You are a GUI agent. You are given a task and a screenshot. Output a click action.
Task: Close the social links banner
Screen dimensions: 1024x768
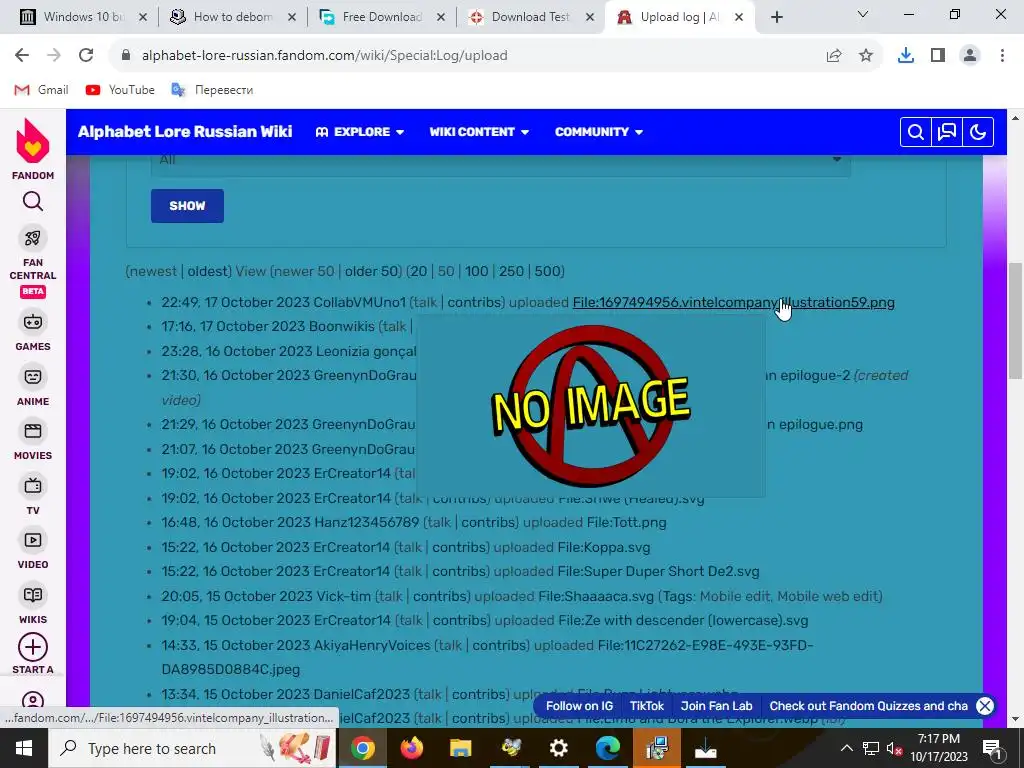tap(985, 706)
